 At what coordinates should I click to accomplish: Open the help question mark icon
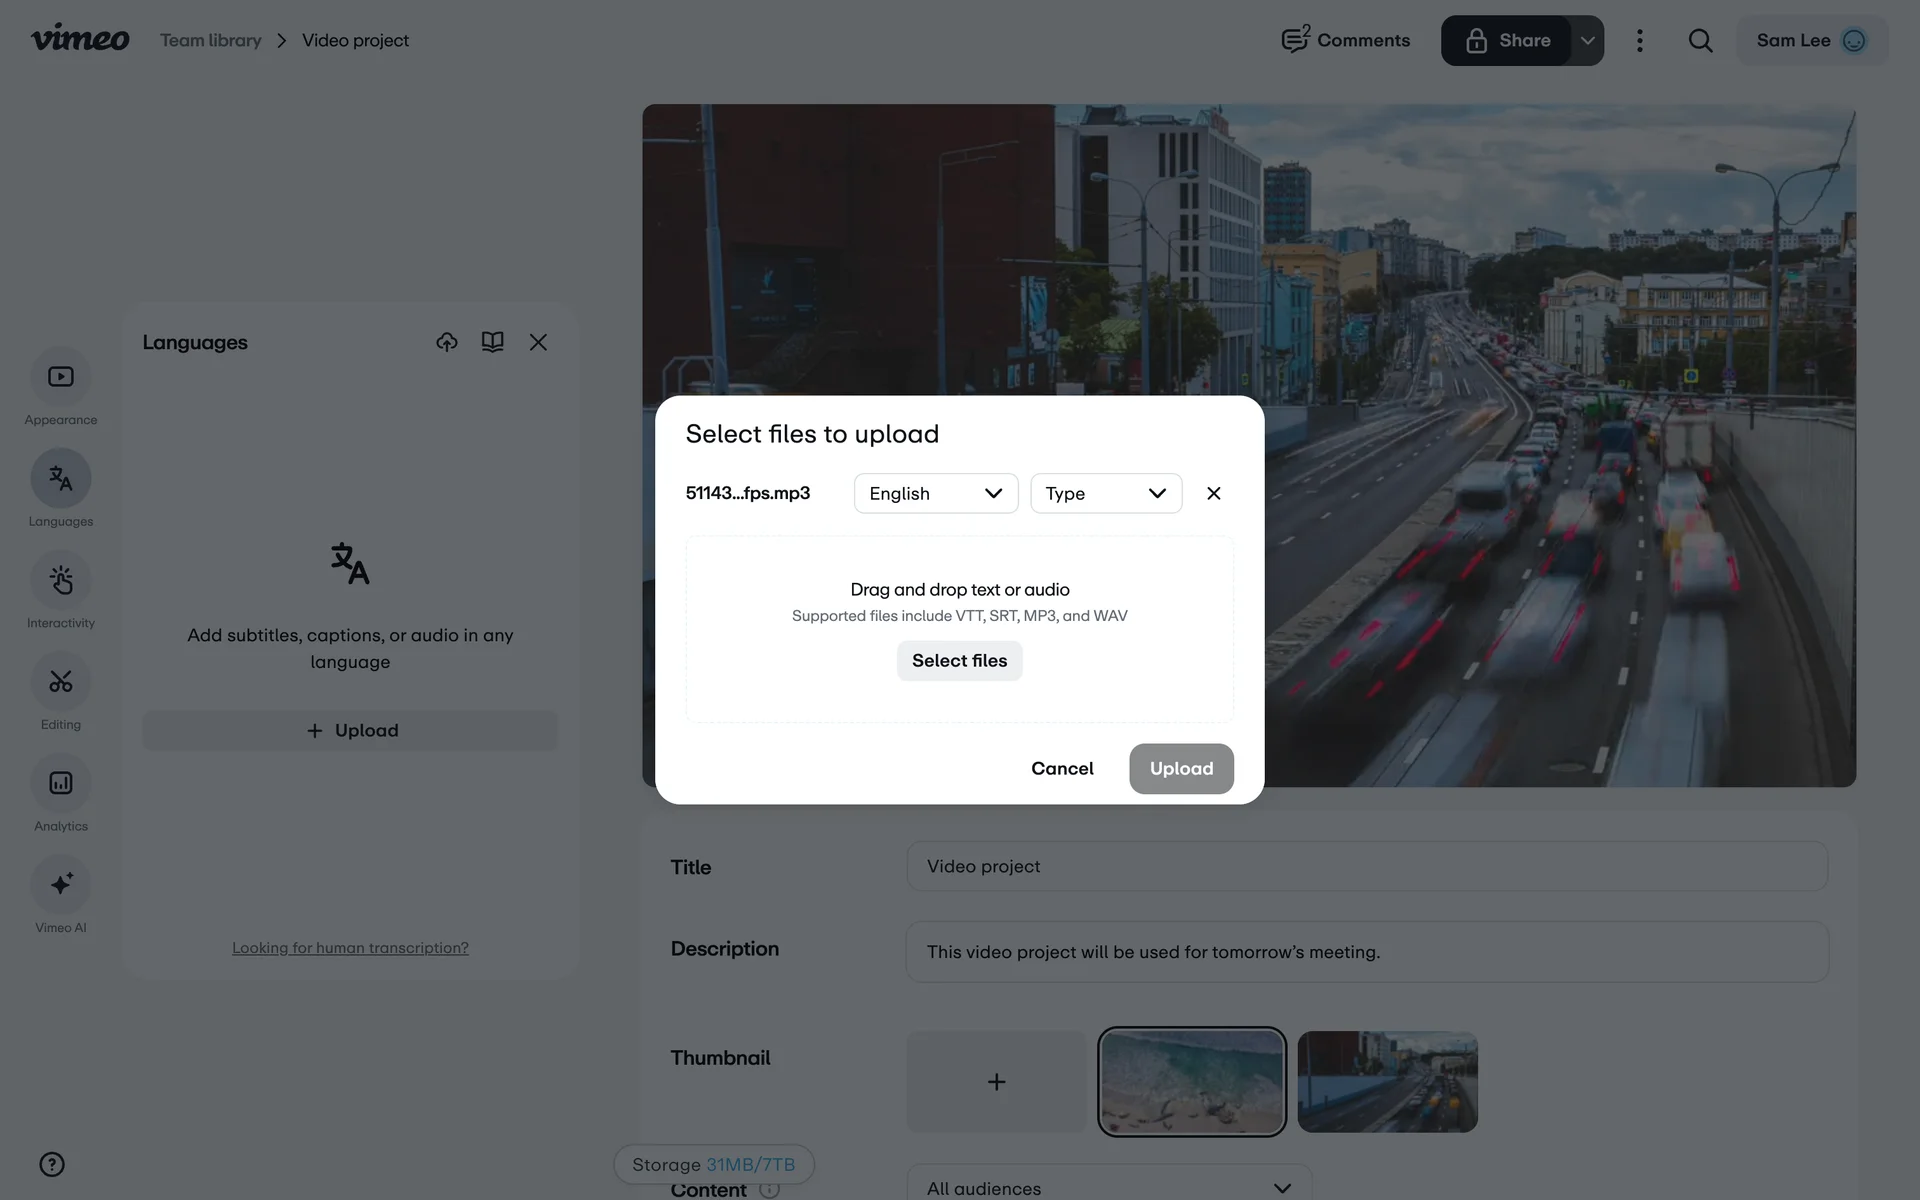click(x=52, y=1164)
